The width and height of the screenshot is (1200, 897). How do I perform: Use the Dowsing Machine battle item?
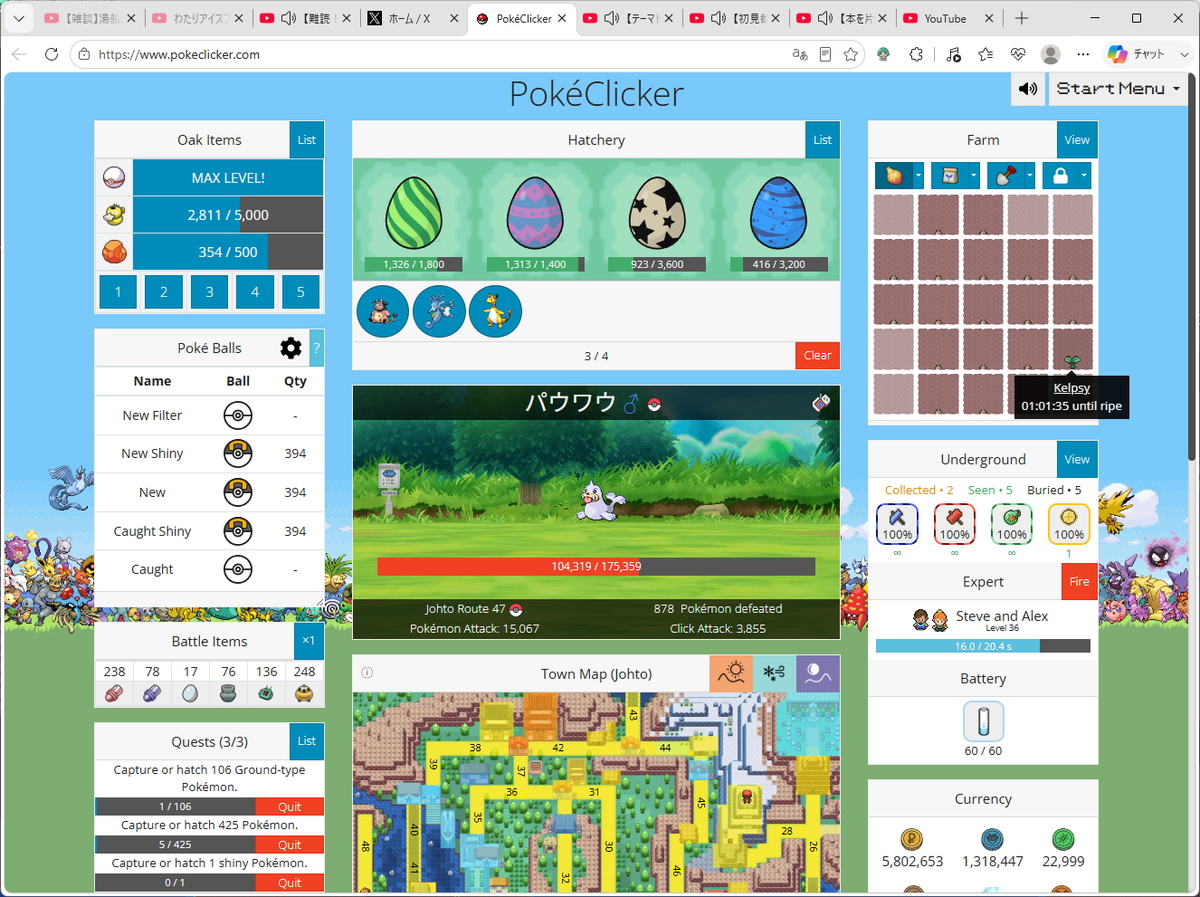[266, 693]
